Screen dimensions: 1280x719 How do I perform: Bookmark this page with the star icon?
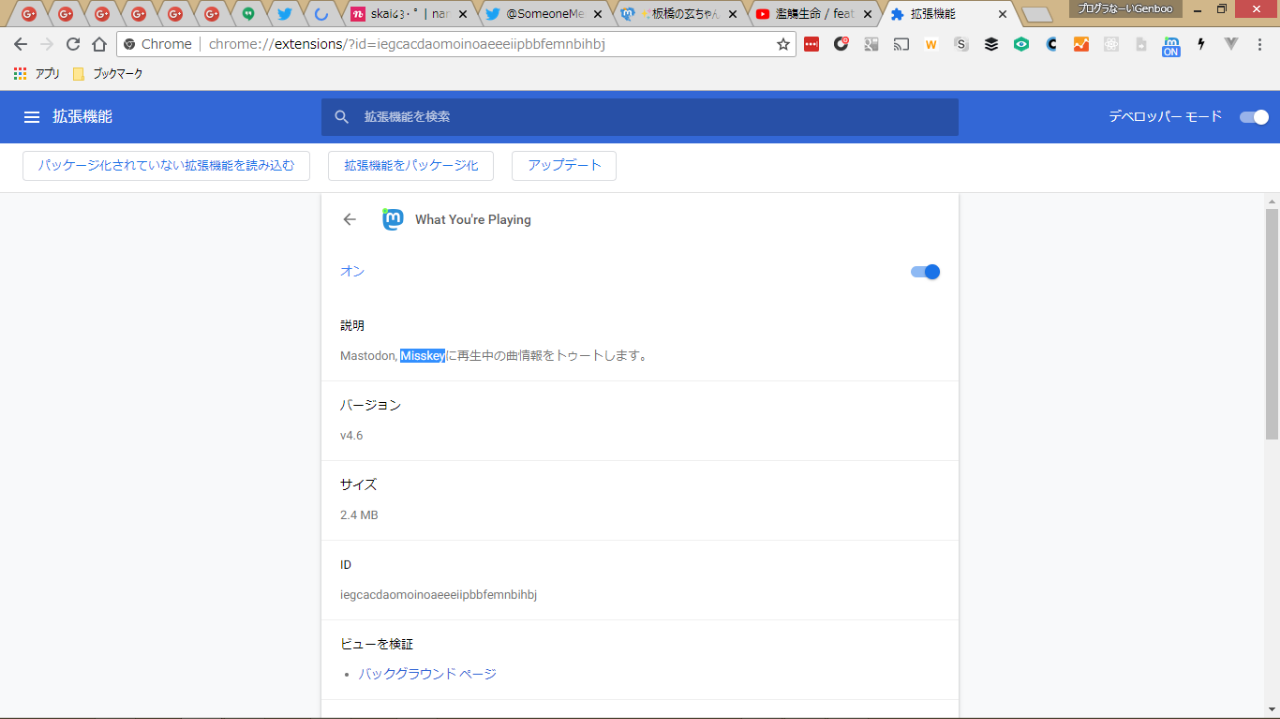coord(783,44)
